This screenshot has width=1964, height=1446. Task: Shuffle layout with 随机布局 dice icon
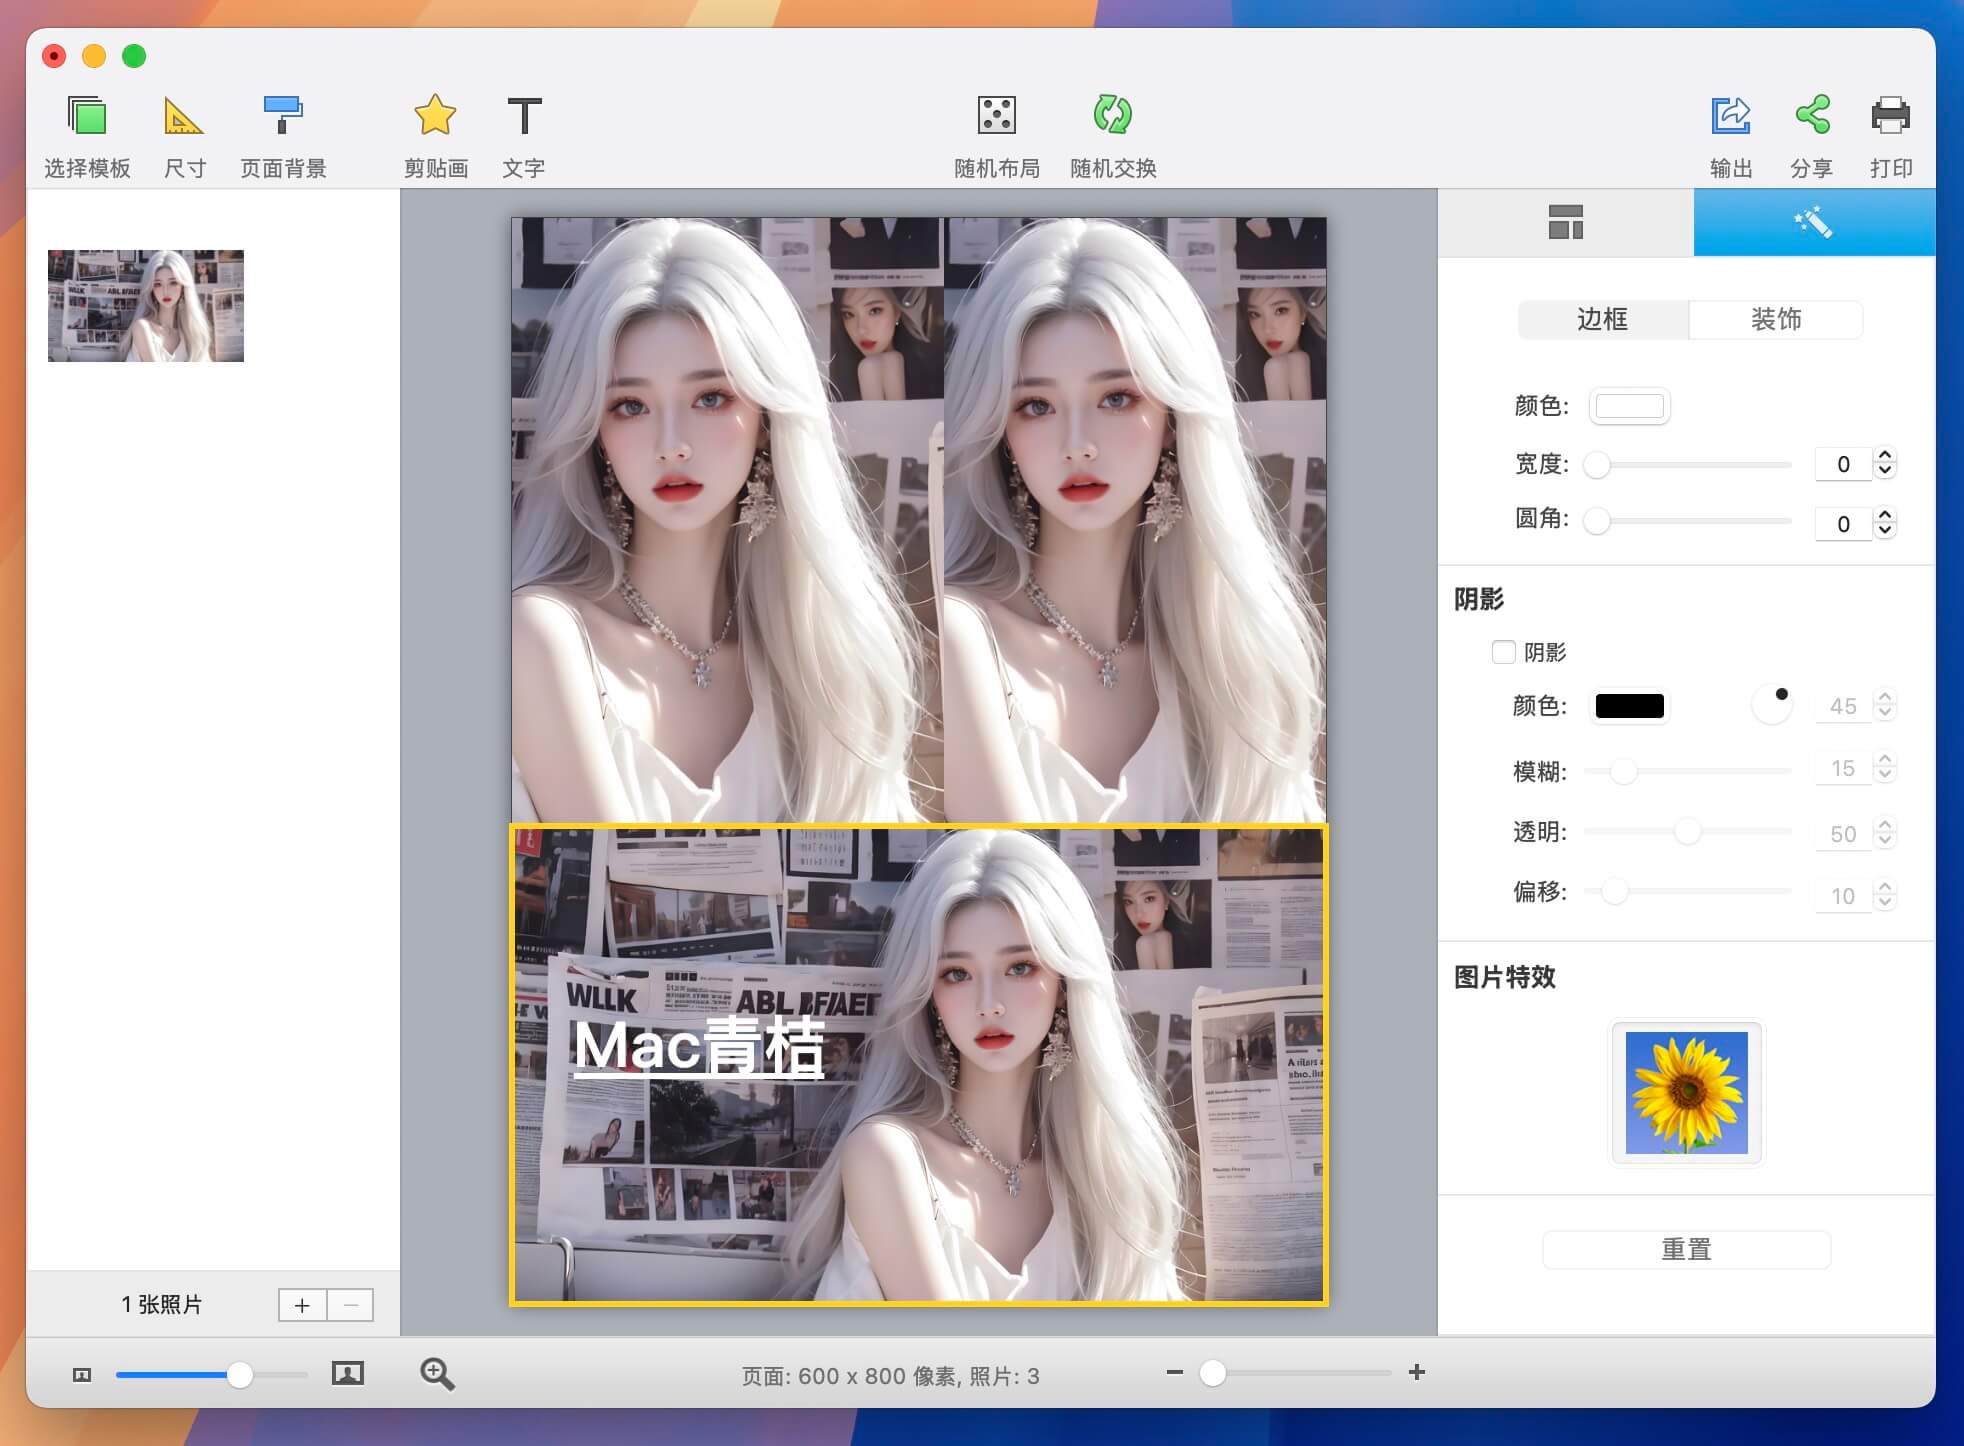click(996, 117)
